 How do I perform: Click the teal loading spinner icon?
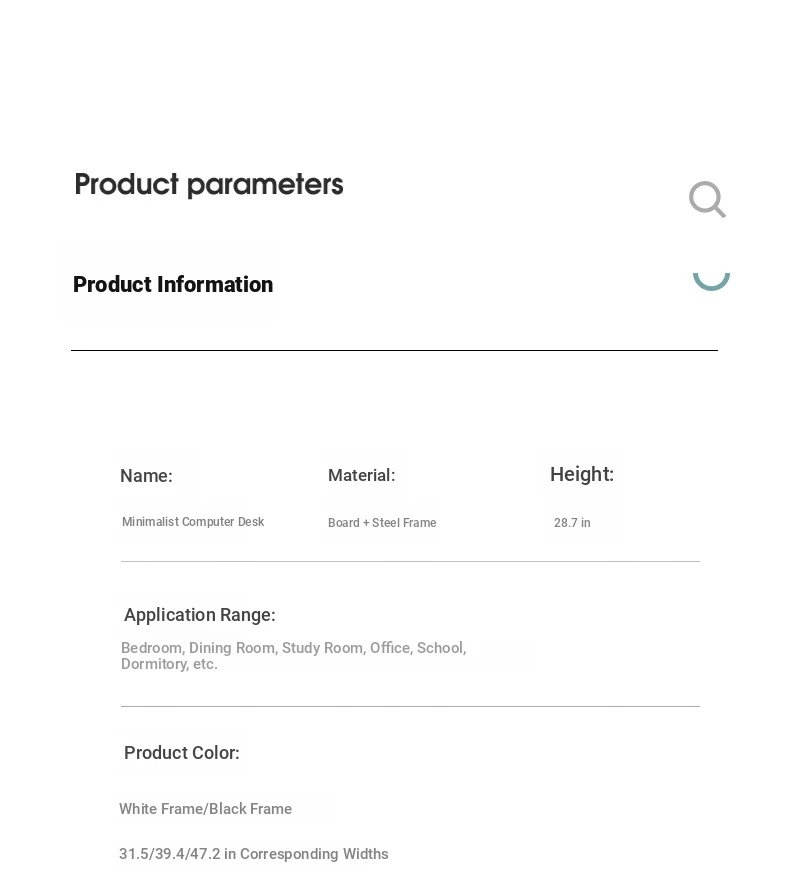click(711, 280)
